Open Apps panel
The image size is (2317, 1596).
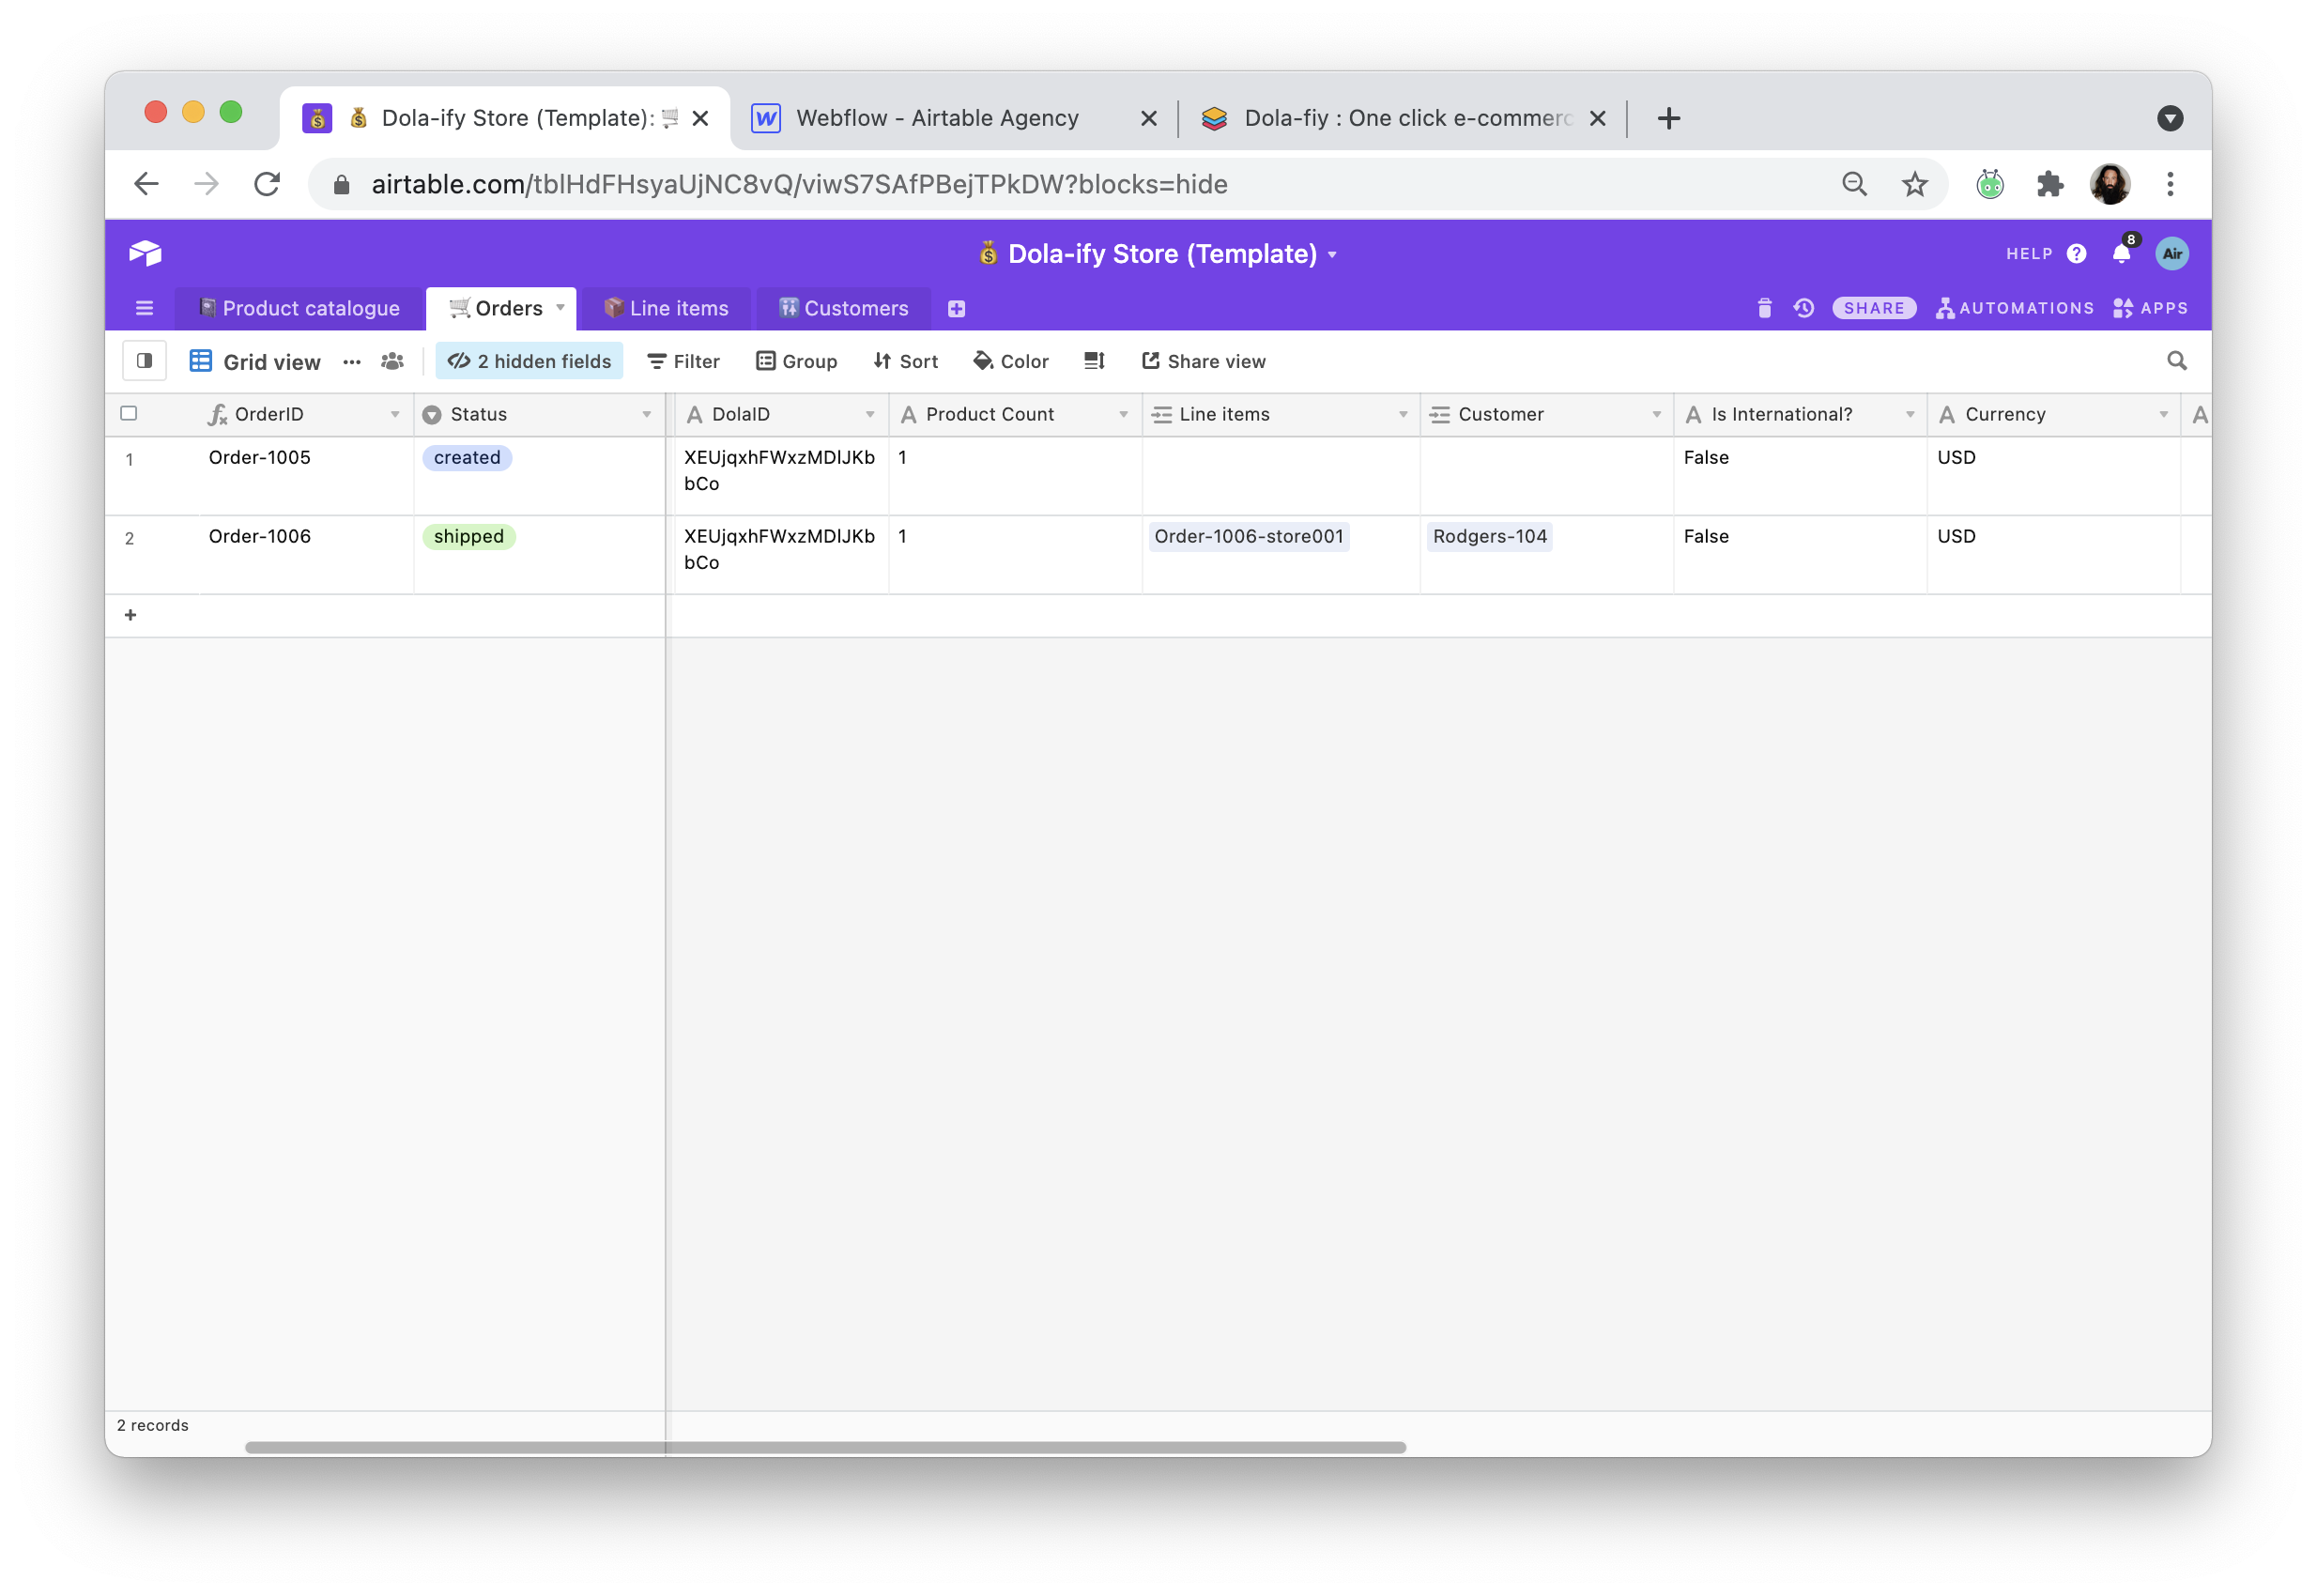(2150, 308)
